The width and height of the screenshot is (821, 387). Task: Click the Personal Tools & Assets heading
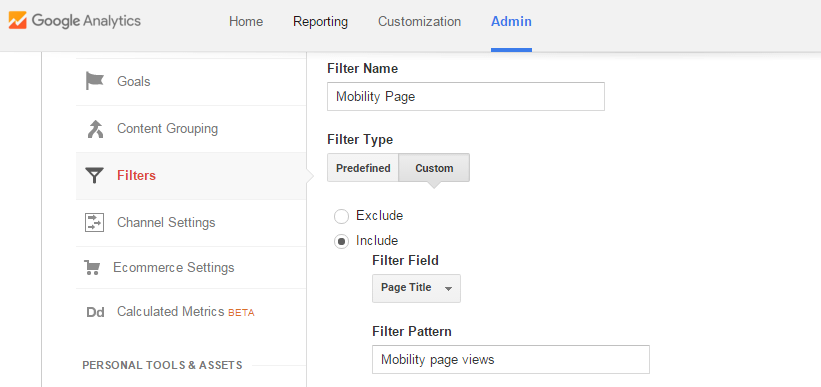click(162, 365)
